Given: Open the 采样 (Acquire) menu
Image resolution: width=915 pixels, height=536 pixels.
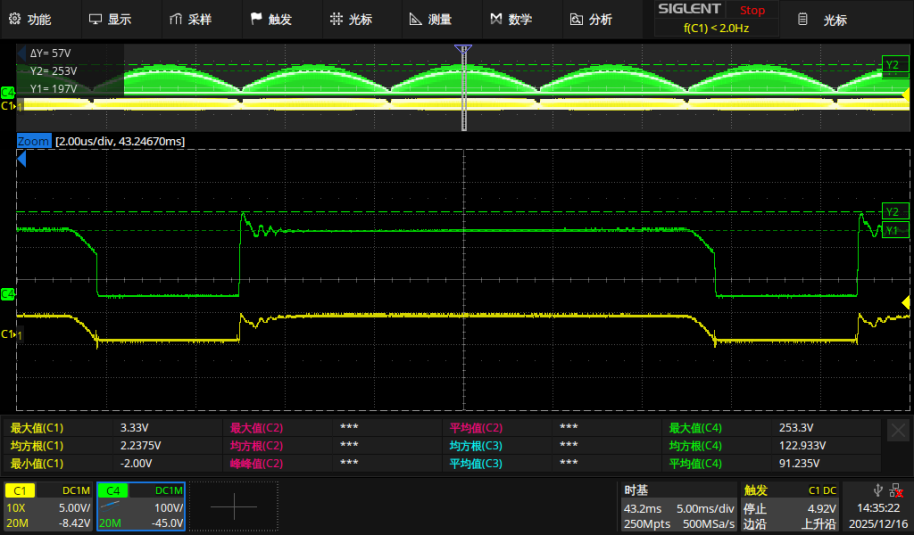Looking at the screenshot, I should [190, 19].
